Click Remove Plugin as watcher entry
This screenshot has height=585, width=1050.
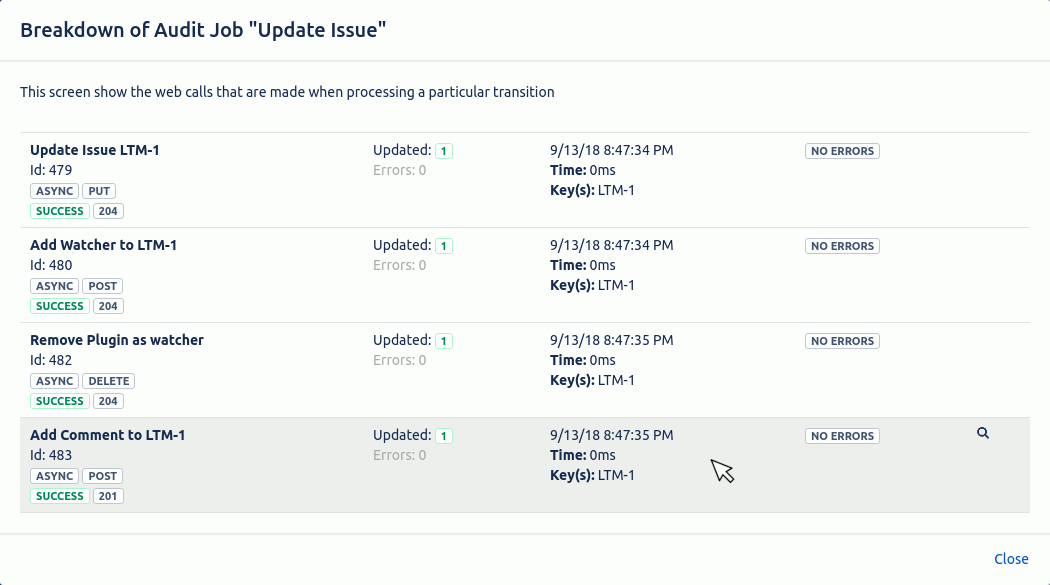(117, 340)
